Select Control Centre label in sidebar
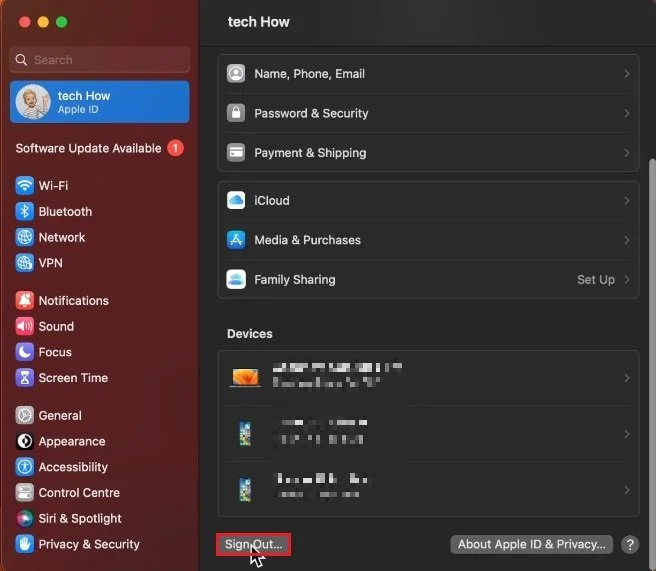 tap(79, 493)
